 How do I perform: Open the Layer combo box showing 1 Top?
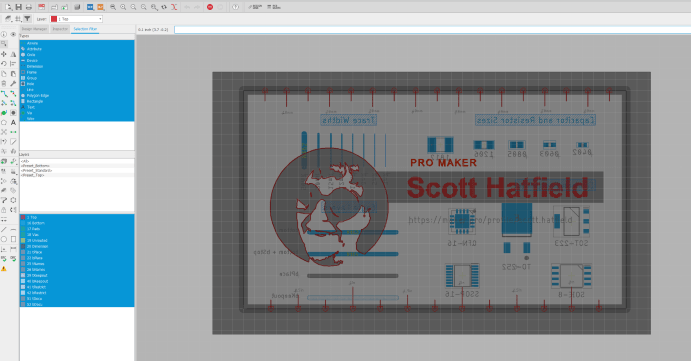coord(76,19)
